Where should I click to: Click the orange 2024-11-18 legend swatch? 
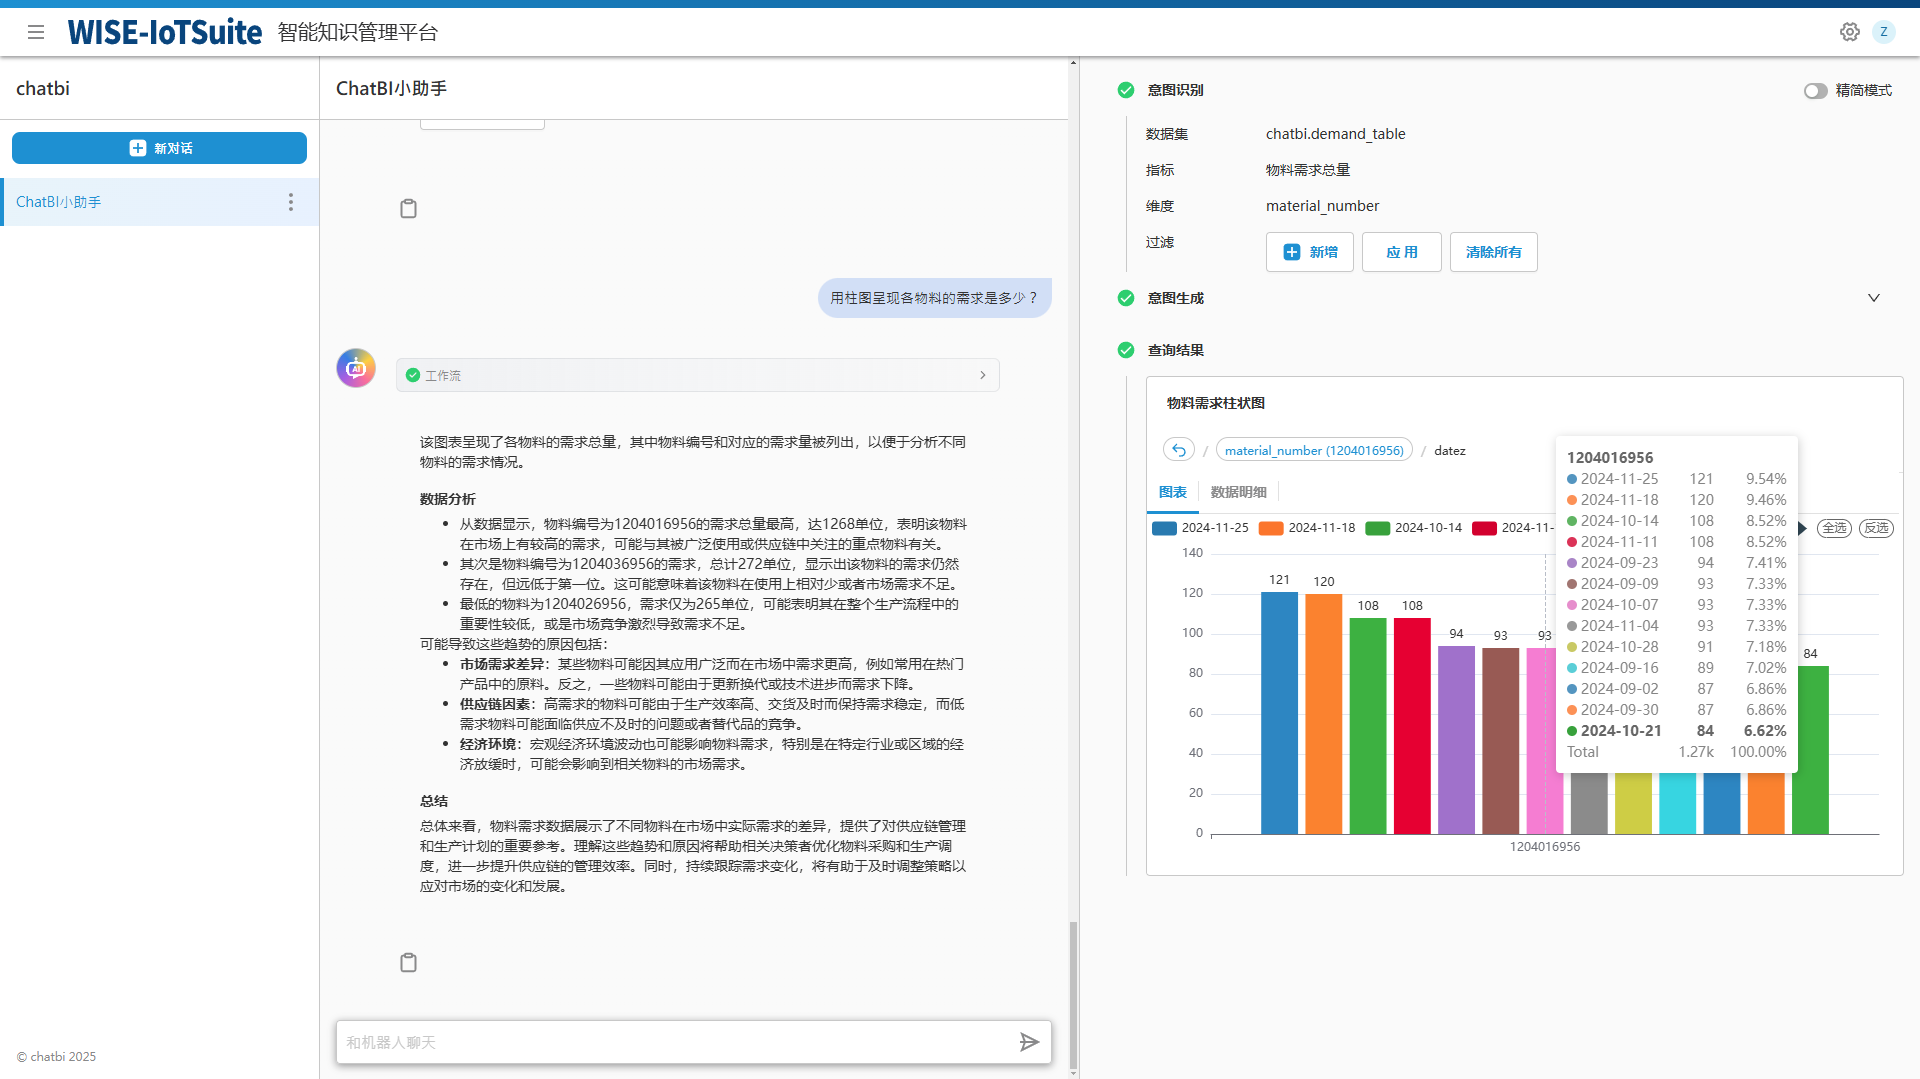tap(1271, 528)
